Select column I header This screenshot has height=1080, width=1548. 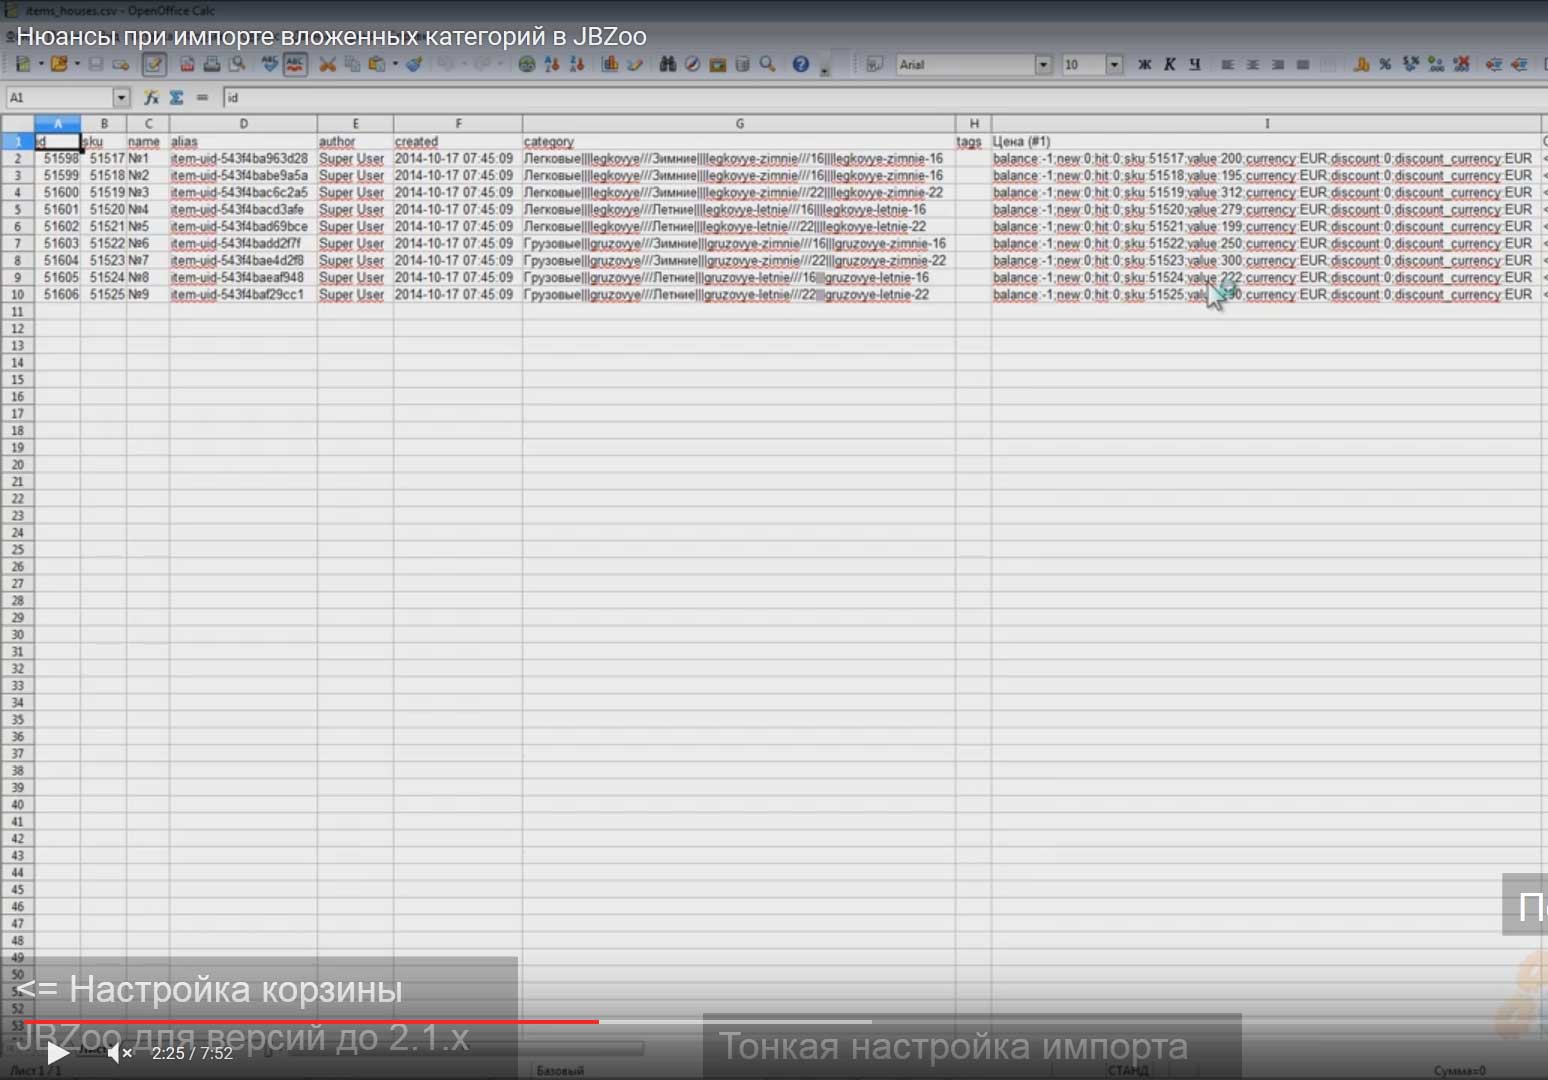pyautogui.click(x=1266, y=124)
